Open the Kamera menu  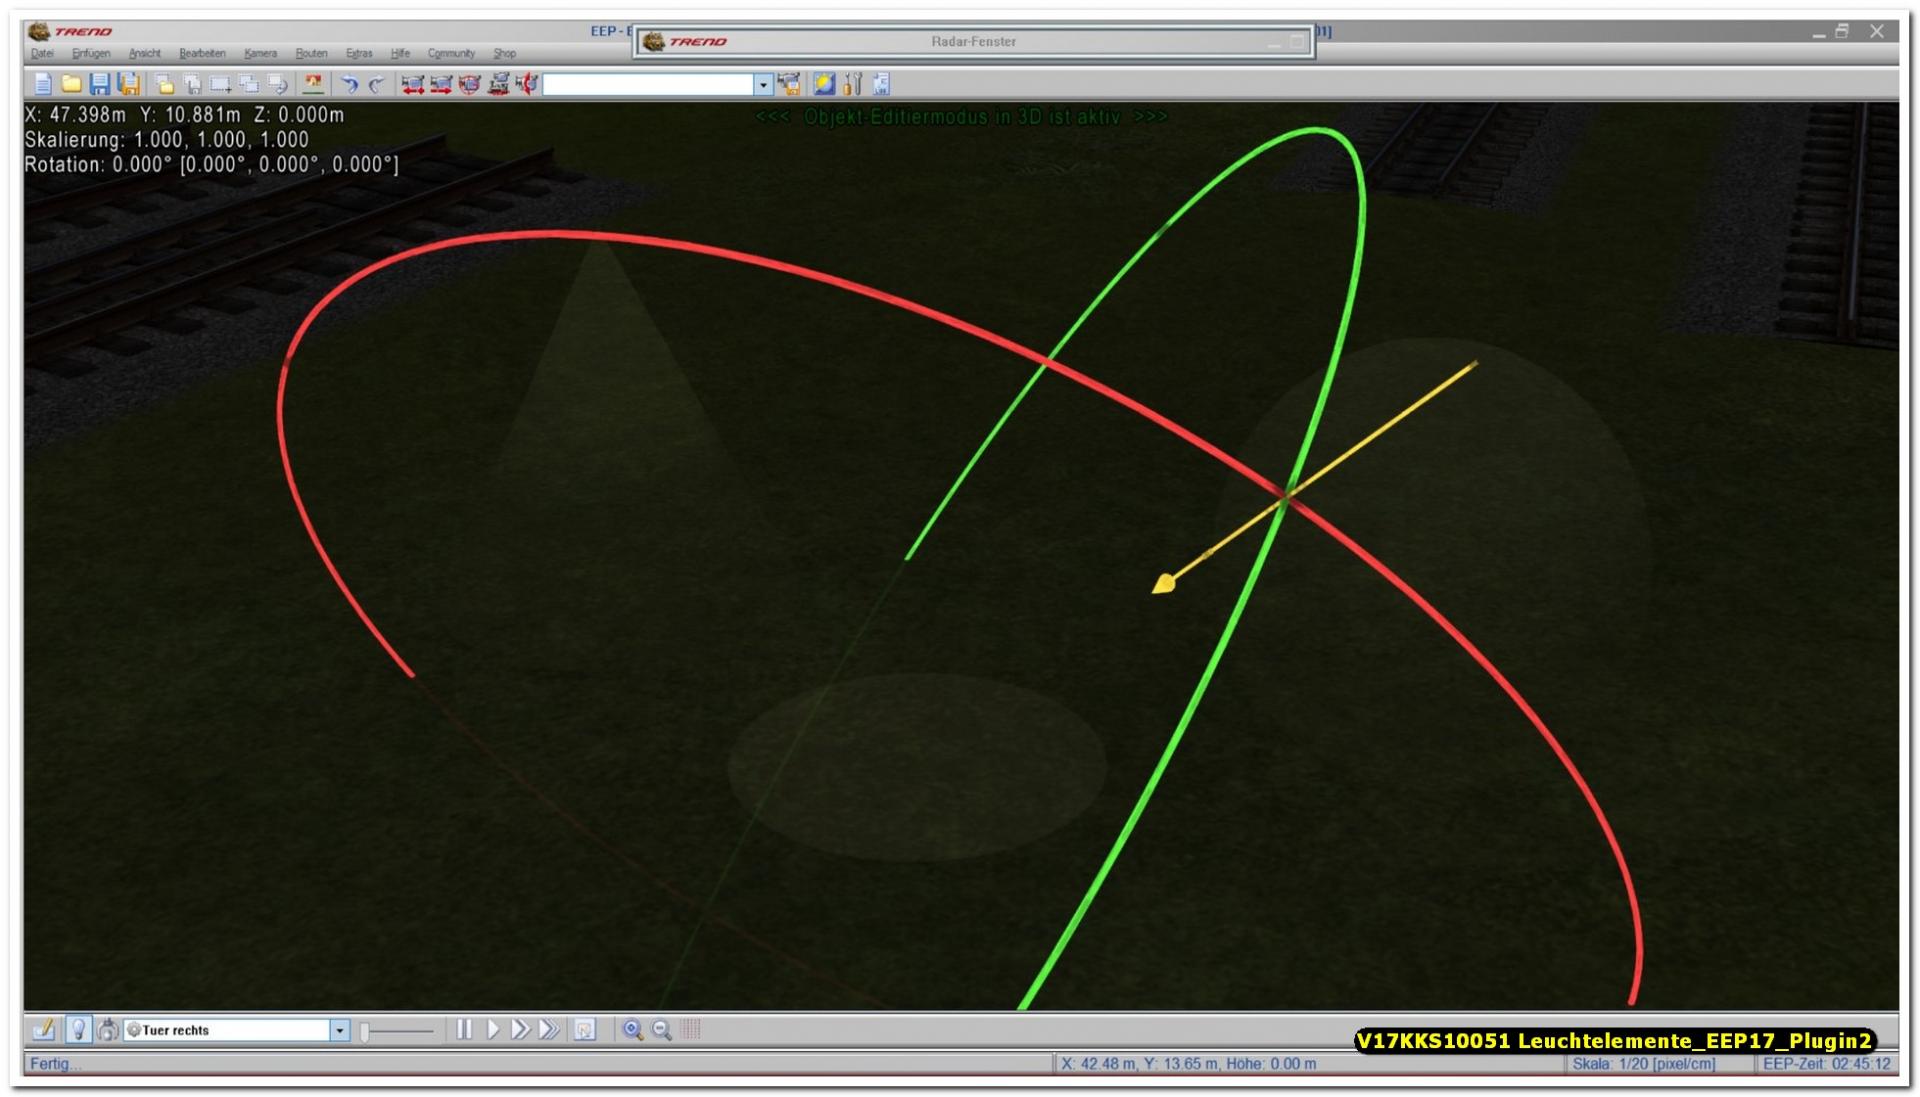pyautogui.click(x=260, y=53)
